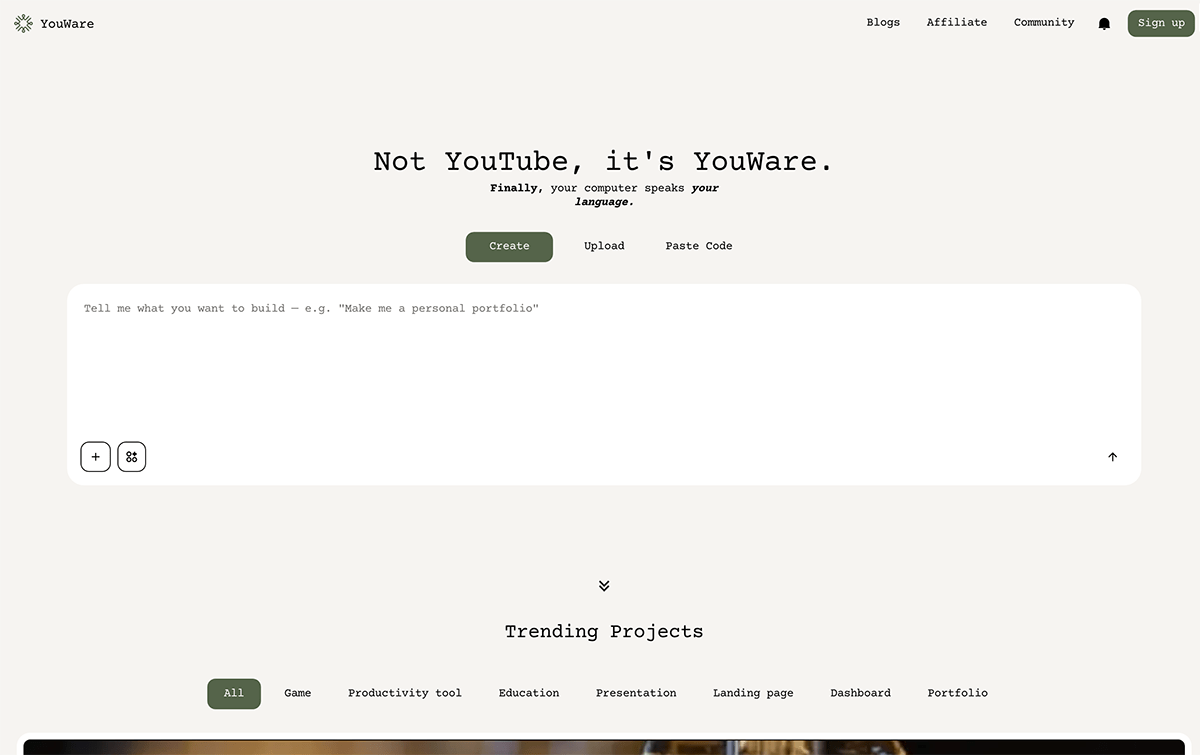Click the plus attachment icon in prompt box
This screenshot has width=1200, height=755.
coord(95,456)
